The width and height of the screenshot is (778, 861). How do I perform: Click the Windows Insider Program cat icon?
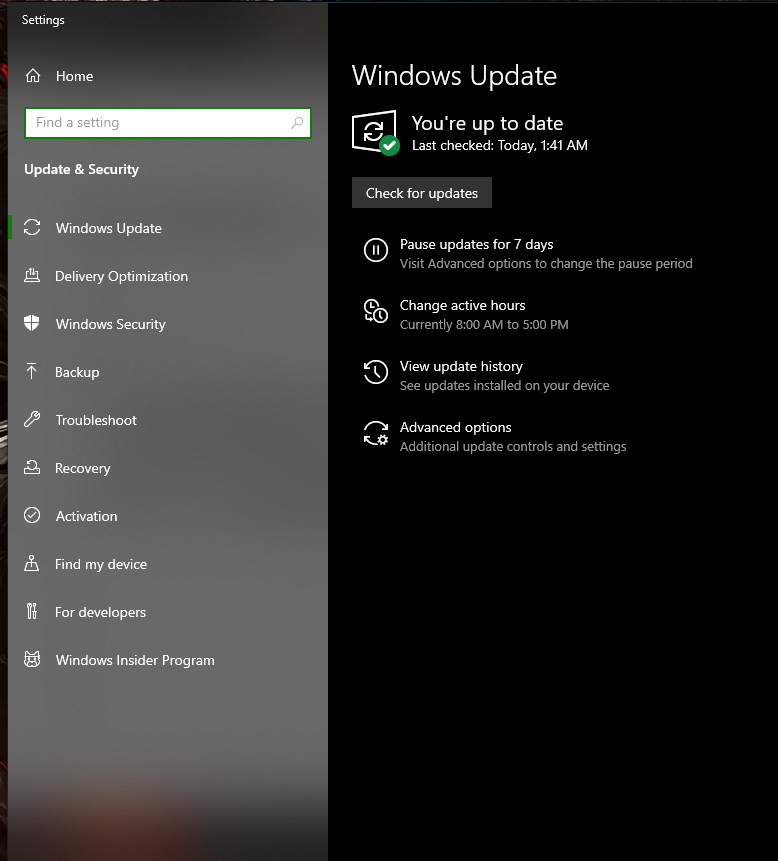pos(32,659)
